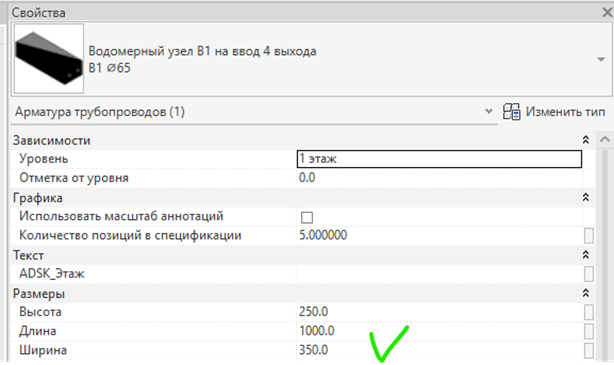Select the Отметка от уровня label

74,178
